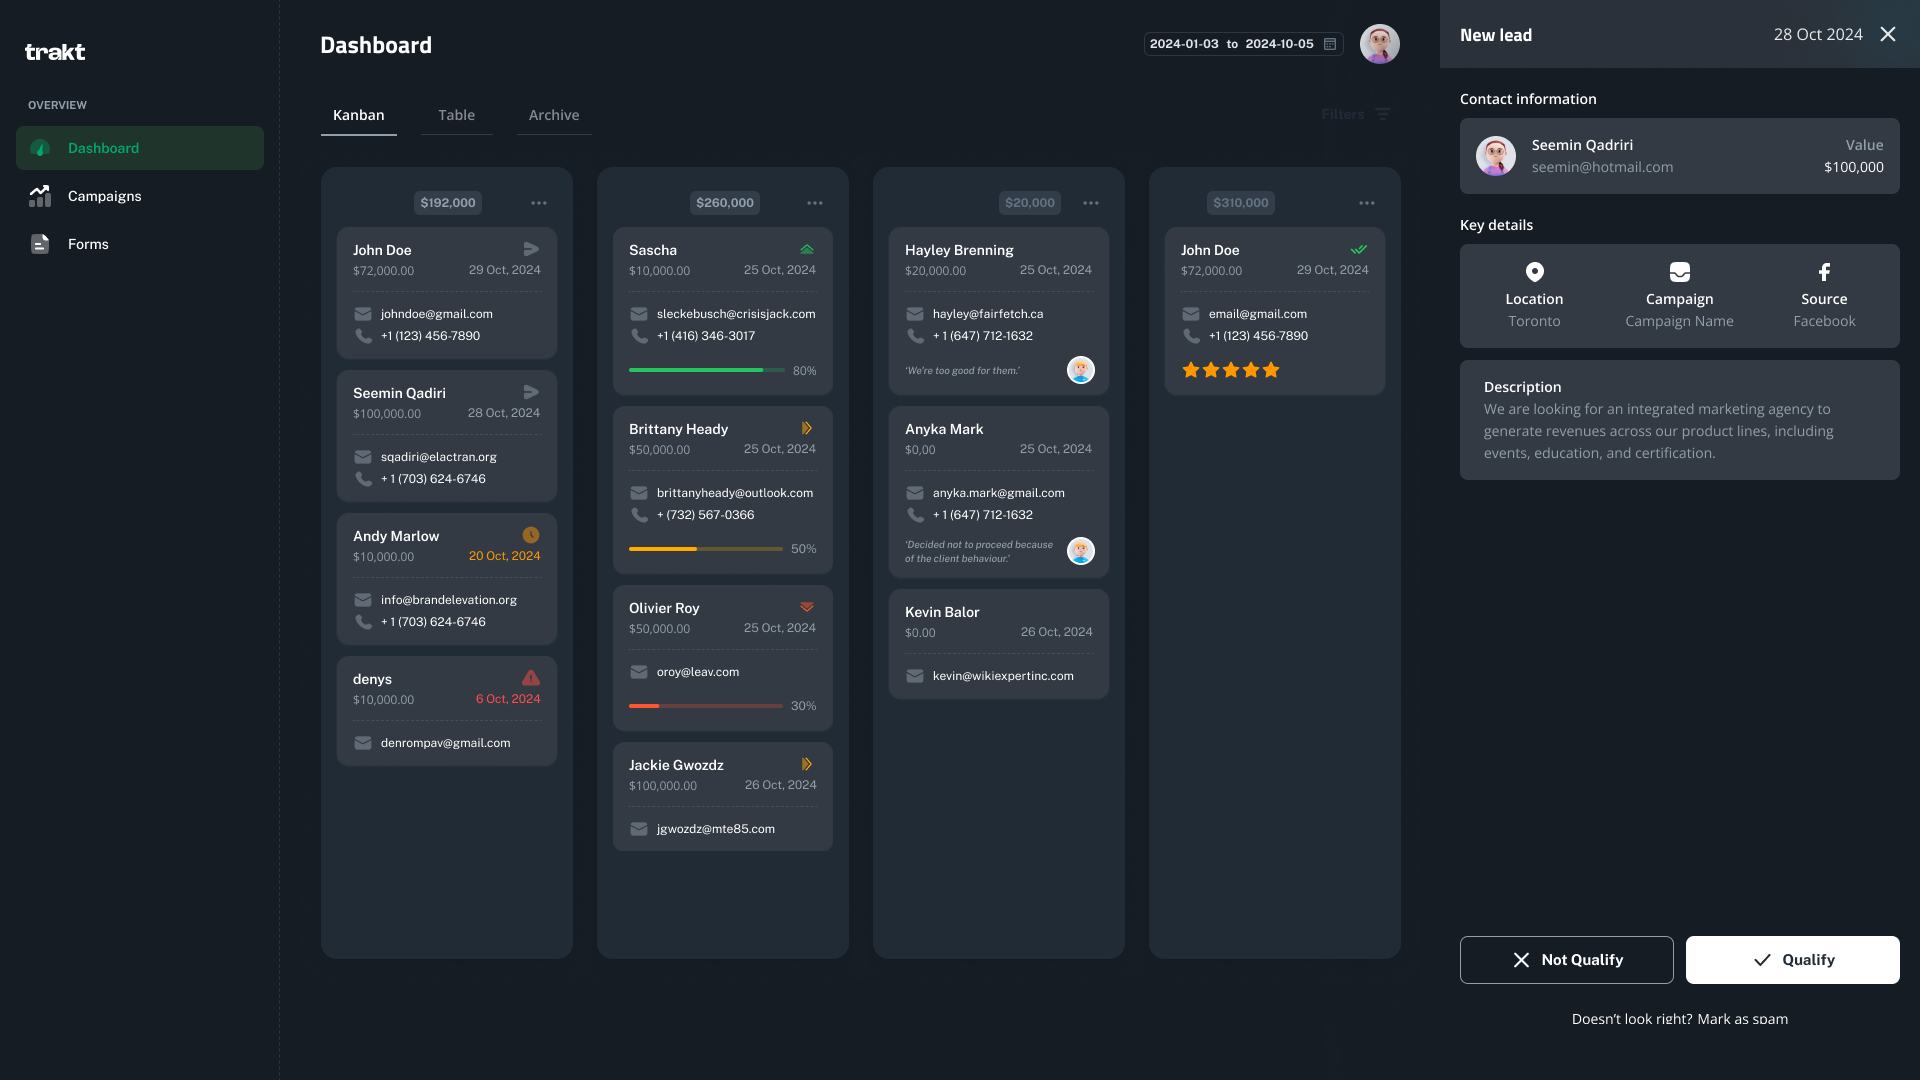Viewport: 1920px width, 1080px height.
Task: Click the Facebook source icon in key details
Action: pos(1824,272)
